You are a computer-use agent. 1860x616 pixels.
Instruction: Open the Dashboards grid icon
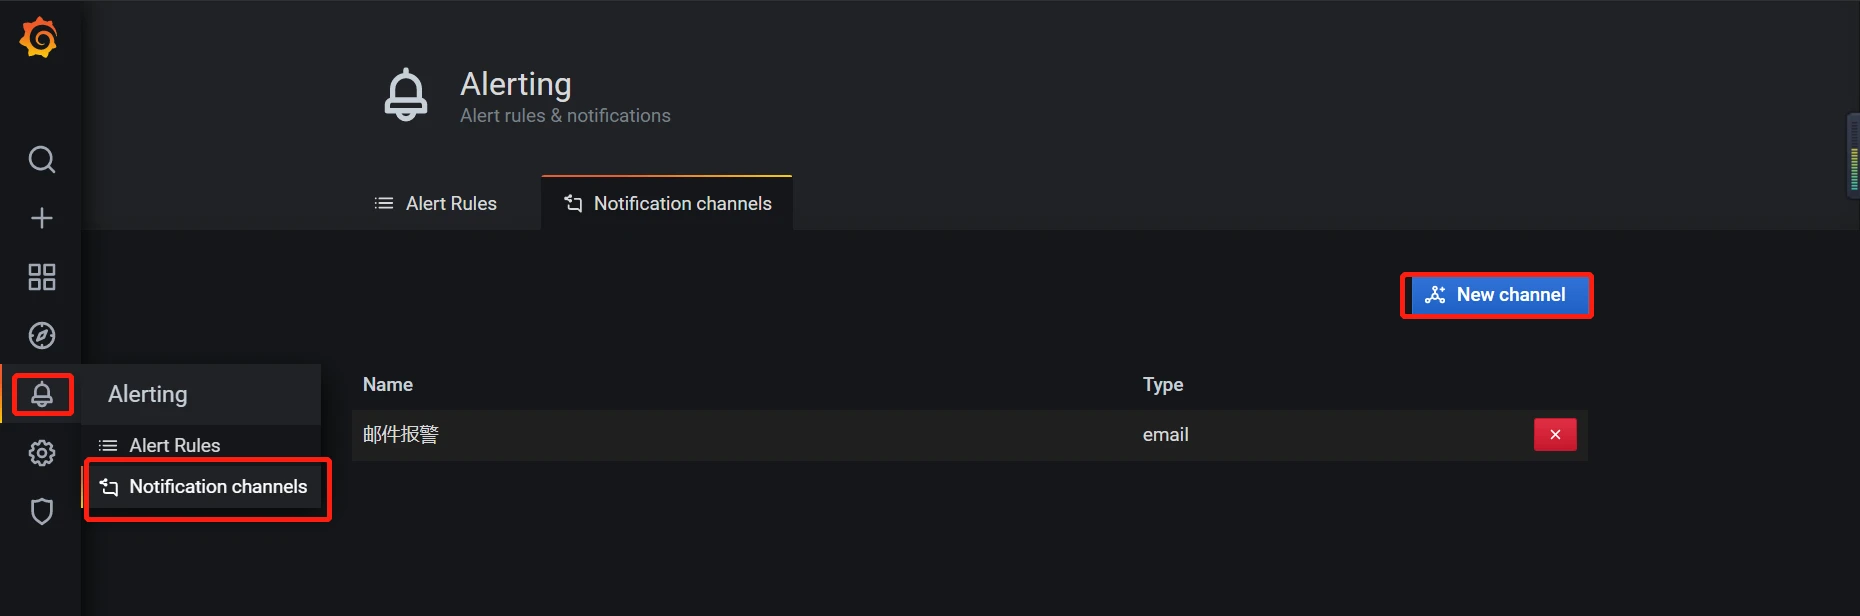[41, 277]
